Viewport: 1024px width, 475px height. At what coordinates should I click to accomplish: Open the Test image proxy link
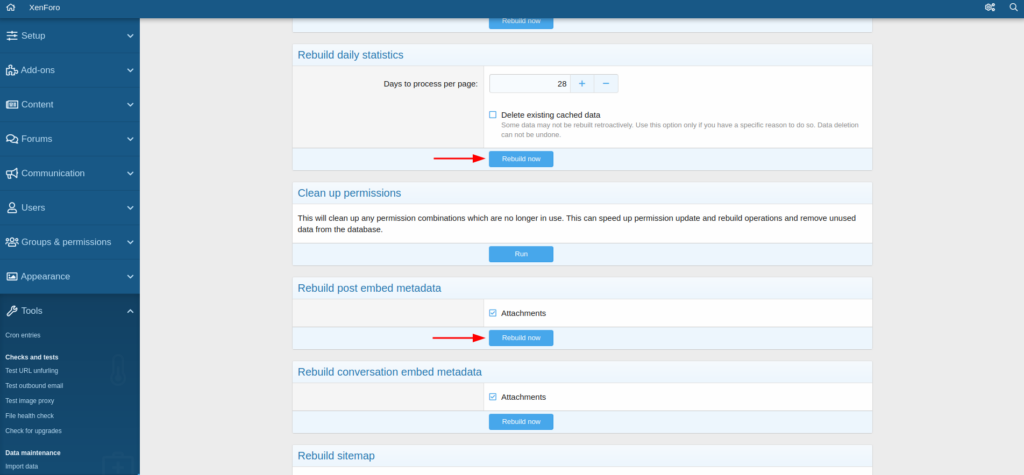tap(29, 401)
